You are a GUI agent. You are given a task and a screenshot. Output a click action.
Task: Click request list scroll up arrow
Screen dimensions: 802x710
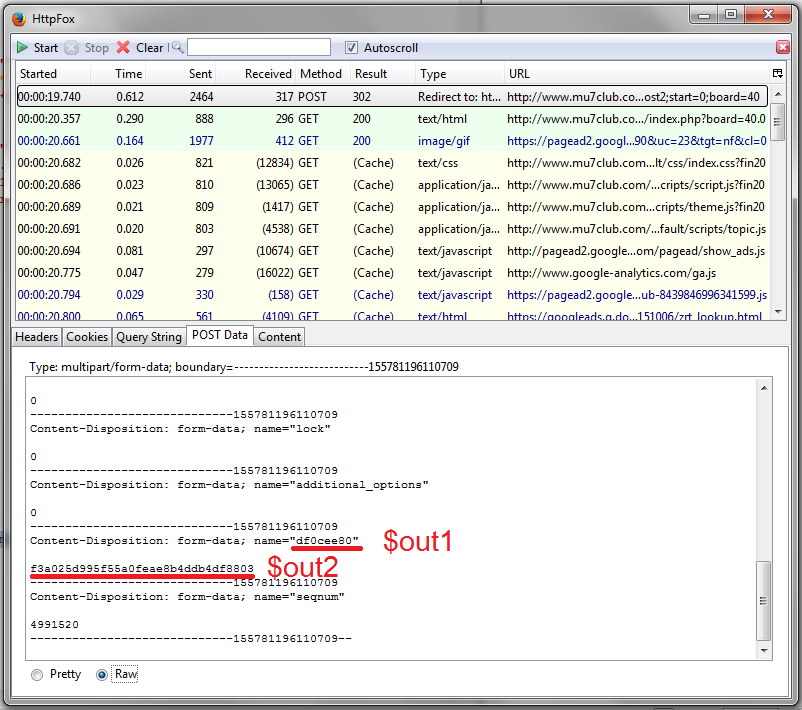point(778,94)
